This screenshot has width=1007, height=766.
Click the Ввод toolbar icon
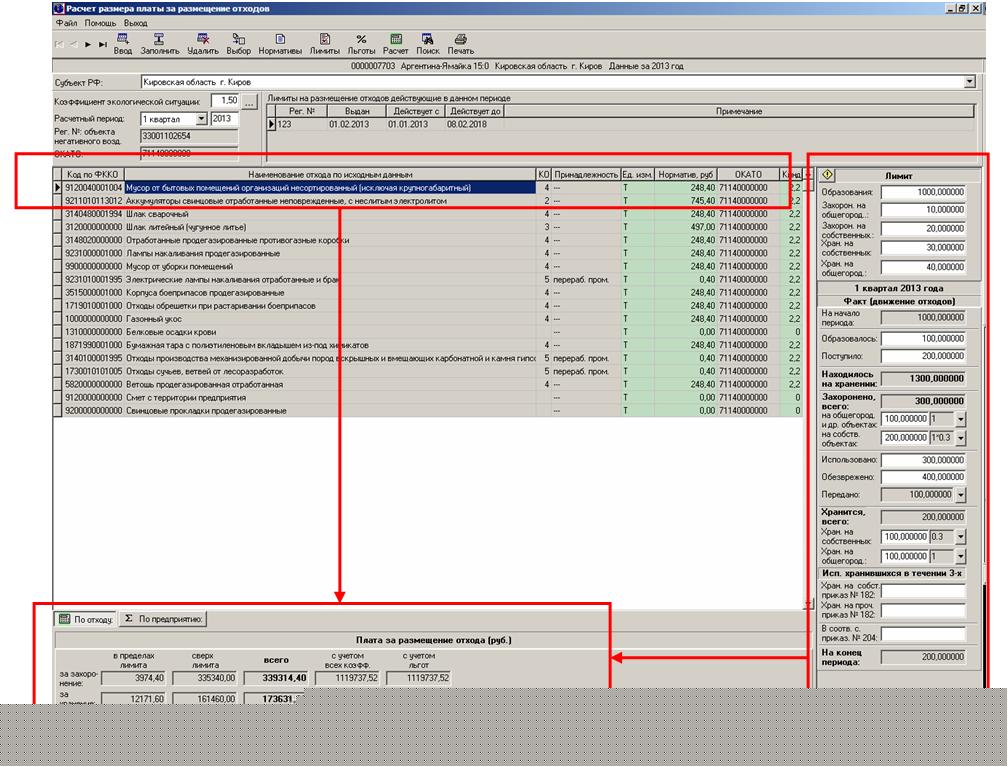coord(122,39)
